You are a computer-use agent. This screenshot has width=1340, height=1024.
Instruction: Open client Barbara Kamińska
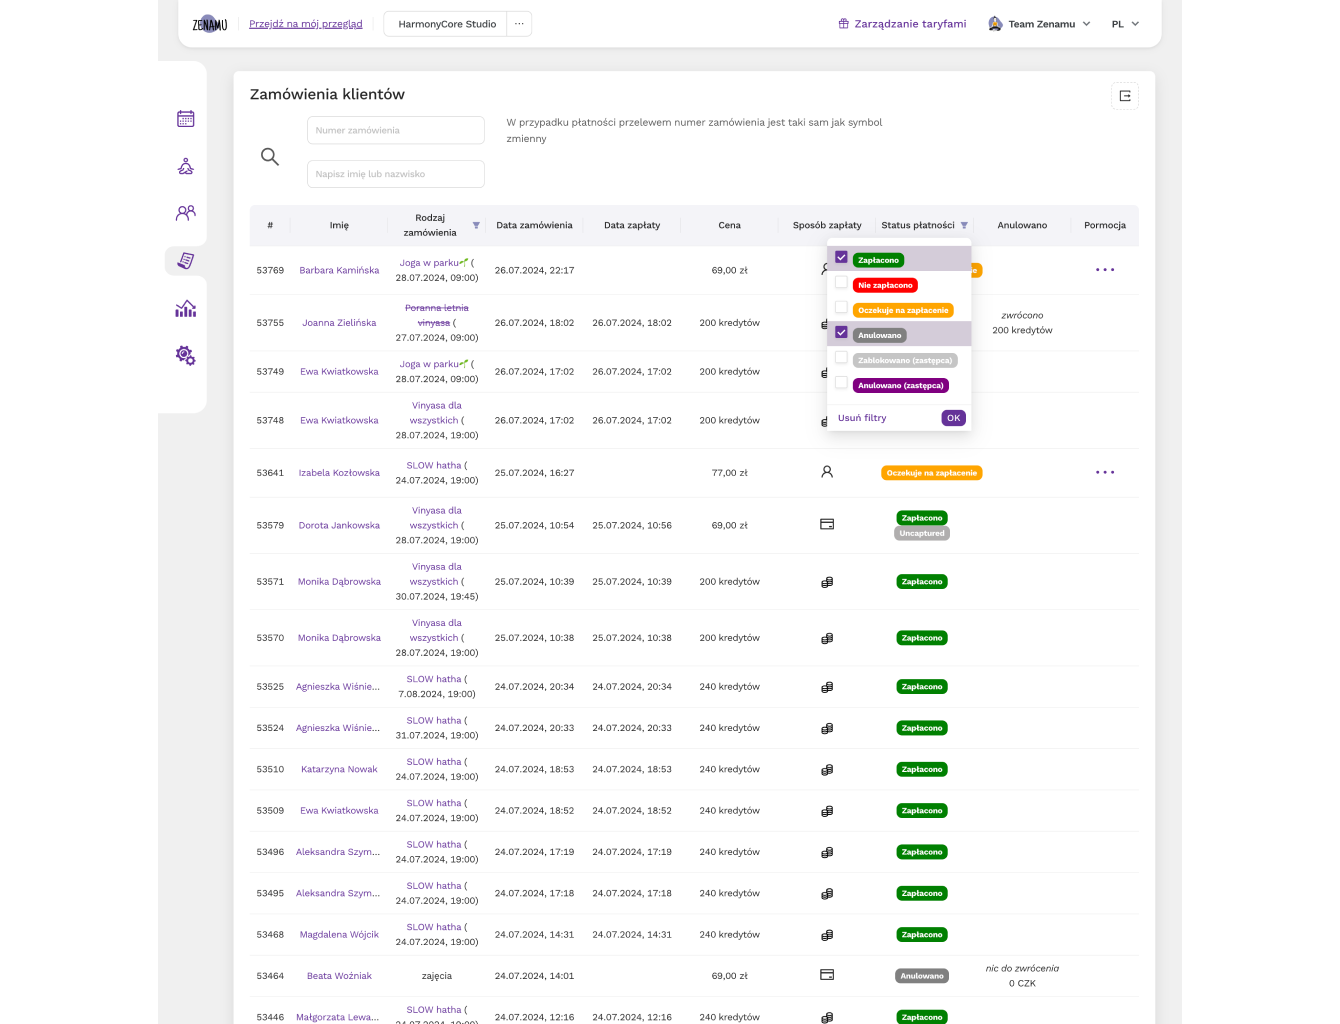(x=339, y=270)
